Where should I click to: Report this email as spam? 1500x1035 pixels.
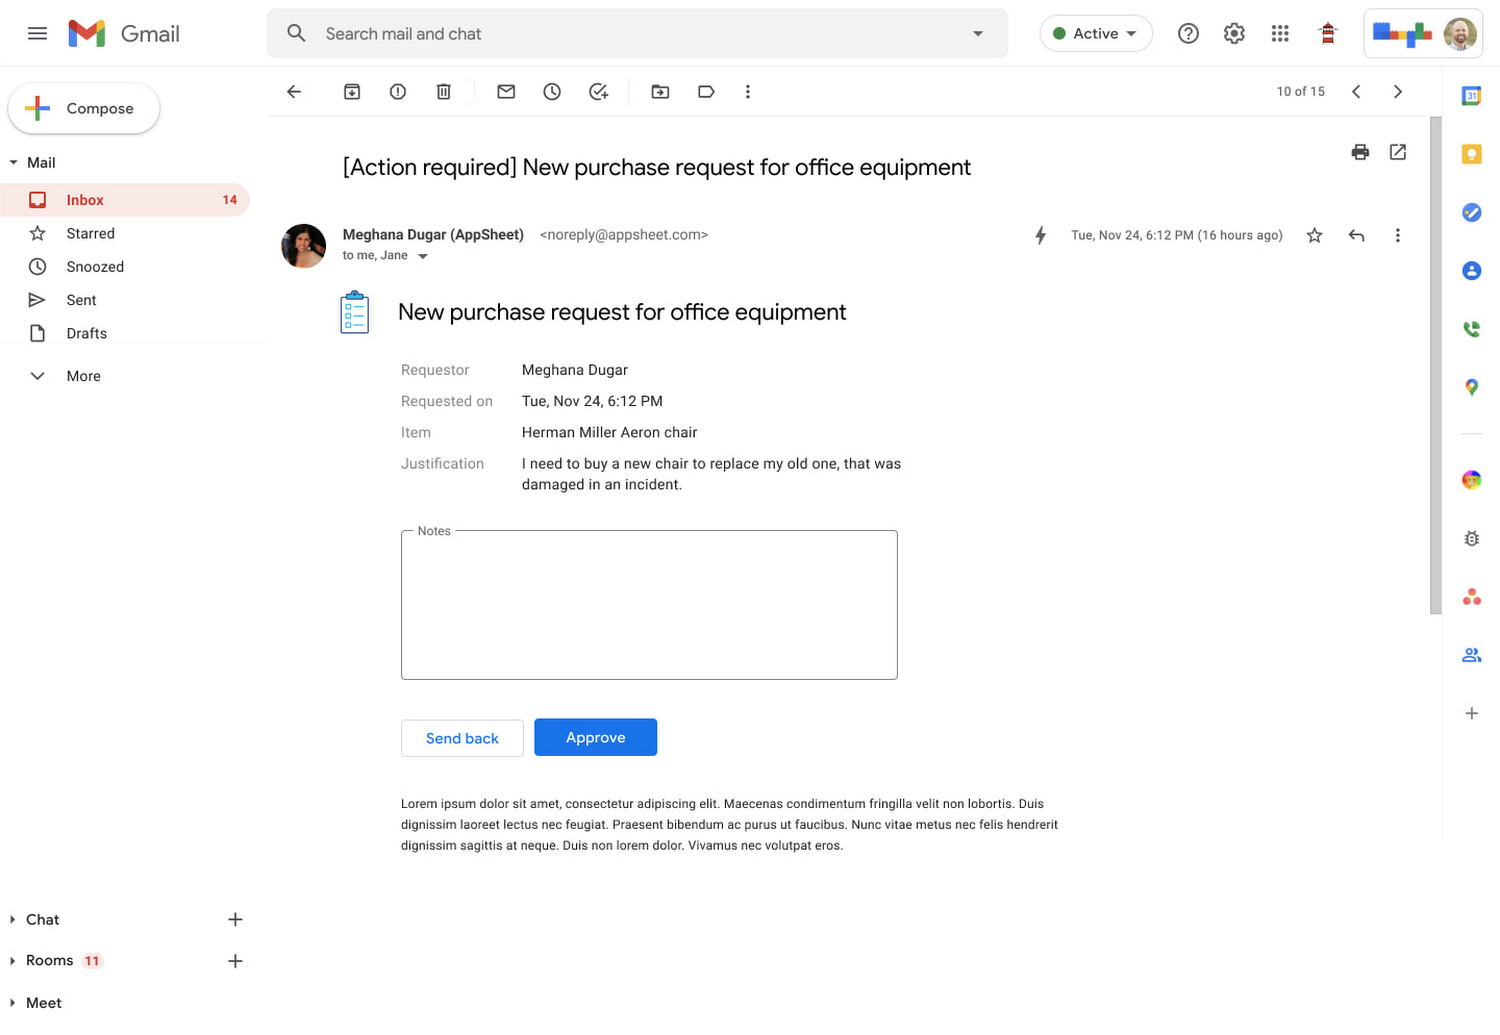click(398, 91)
